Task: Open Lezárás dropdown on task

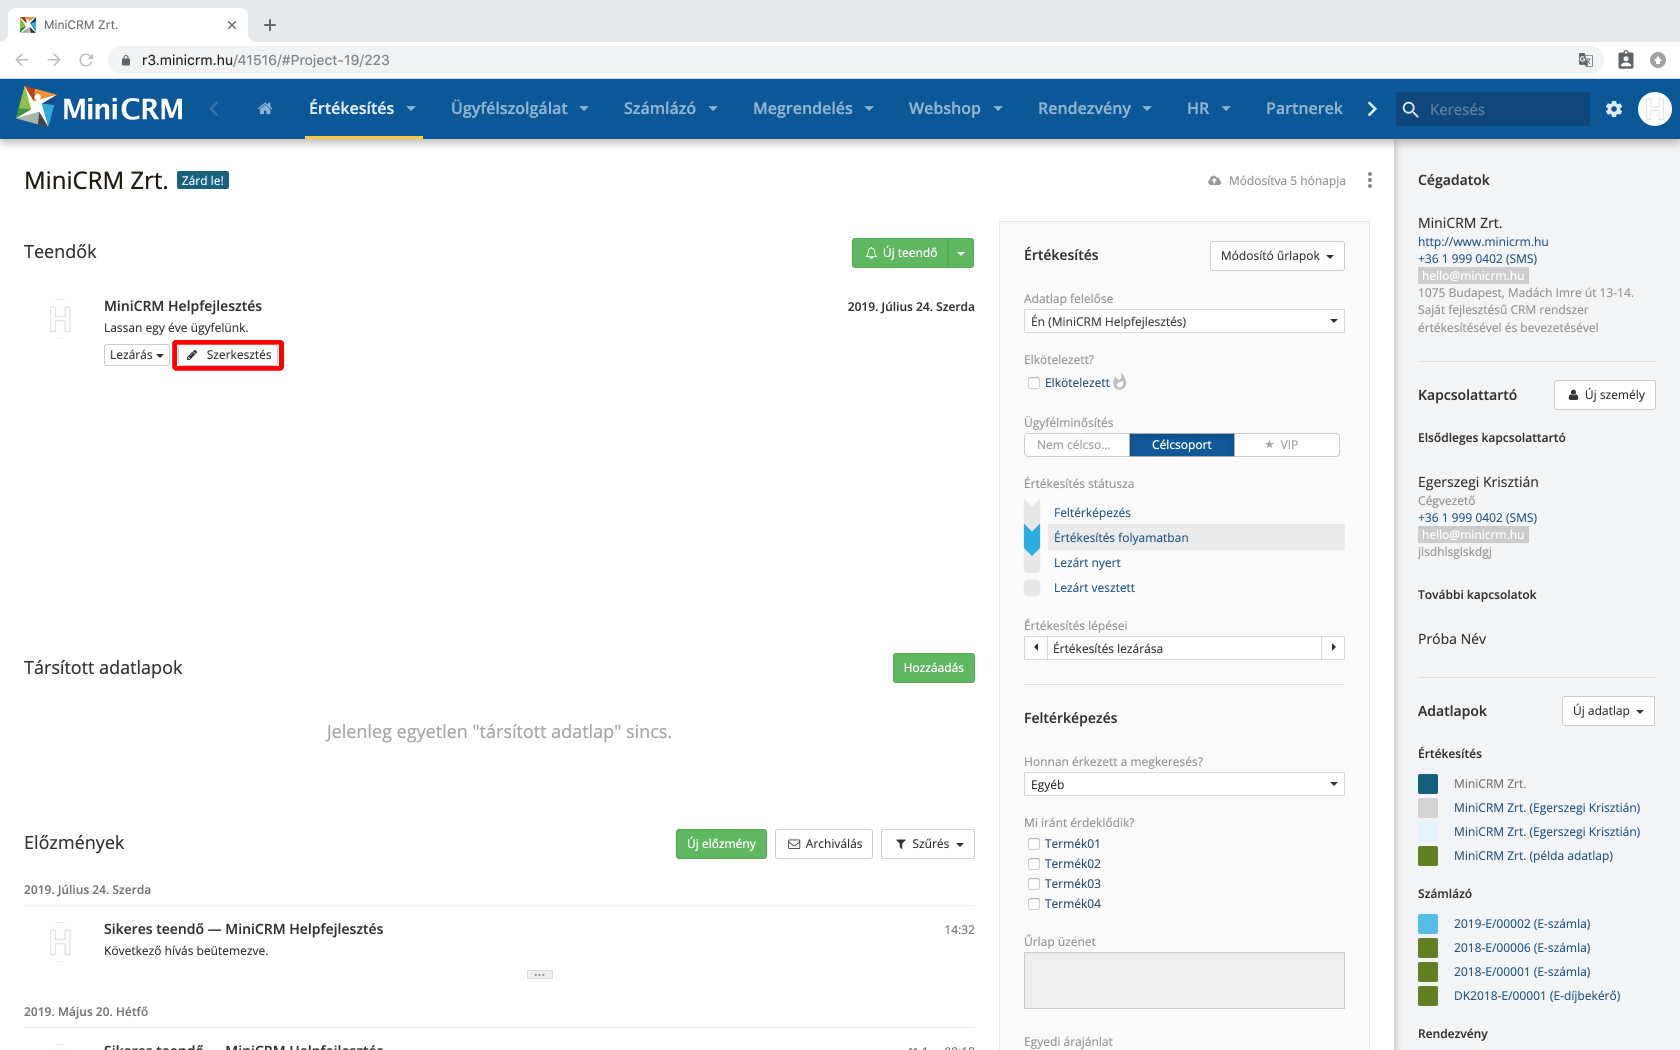Action: 136,355
